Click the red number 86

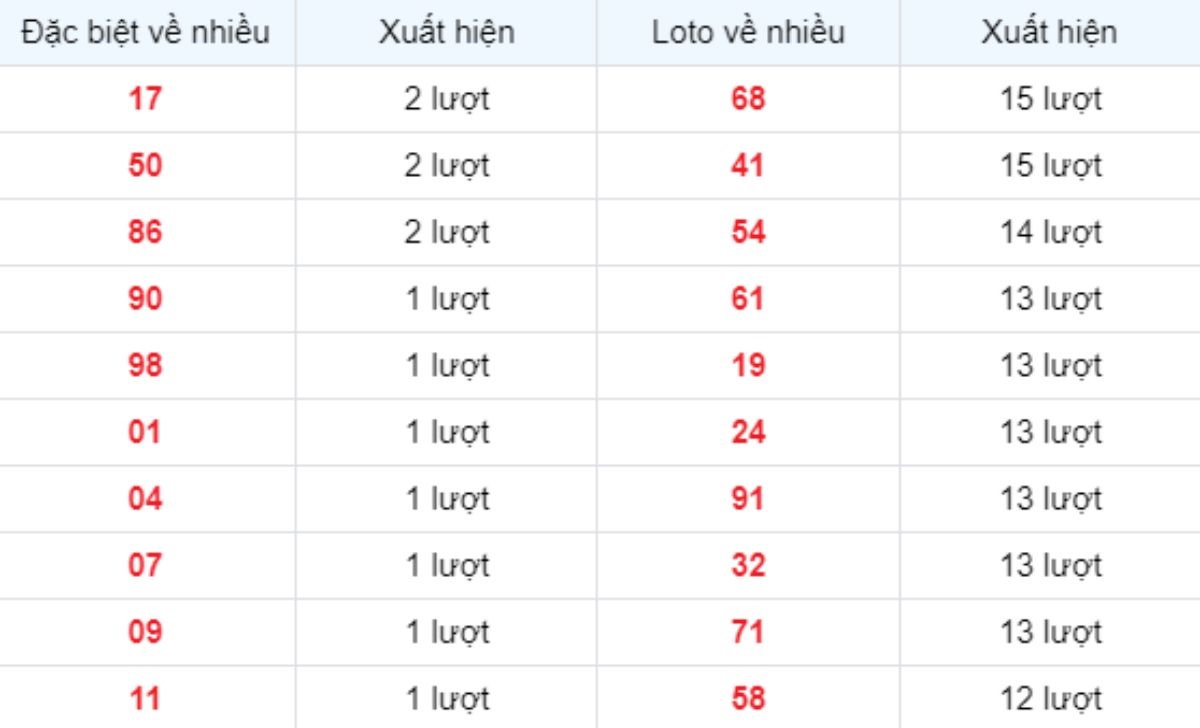[x=146, y=232]
